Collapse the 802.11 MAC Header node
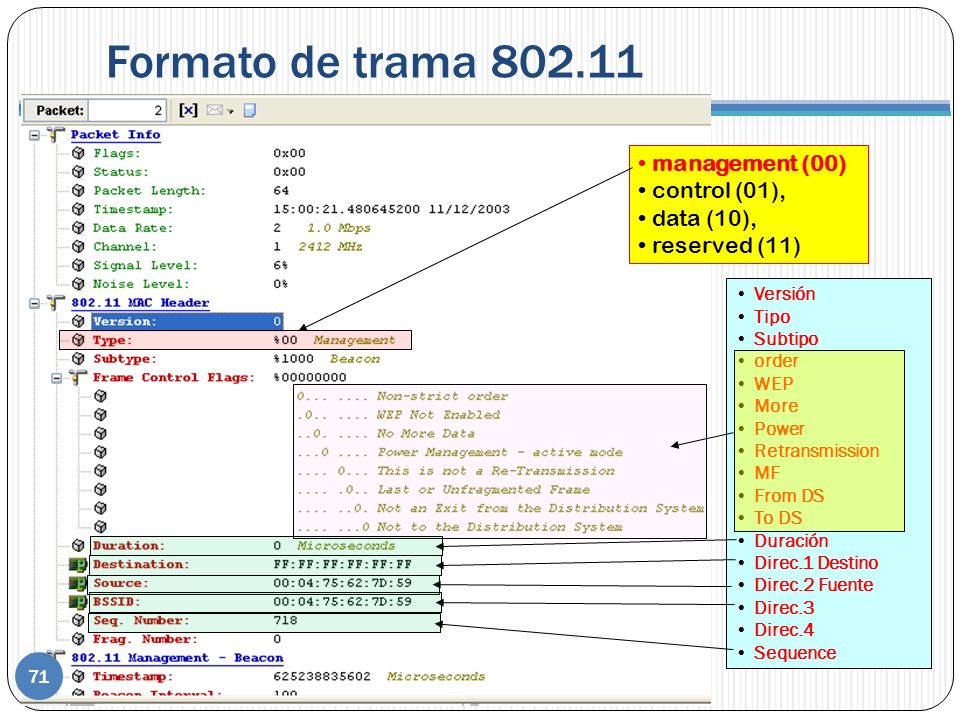This screenshot has width=960, height=720. [35, 303]
